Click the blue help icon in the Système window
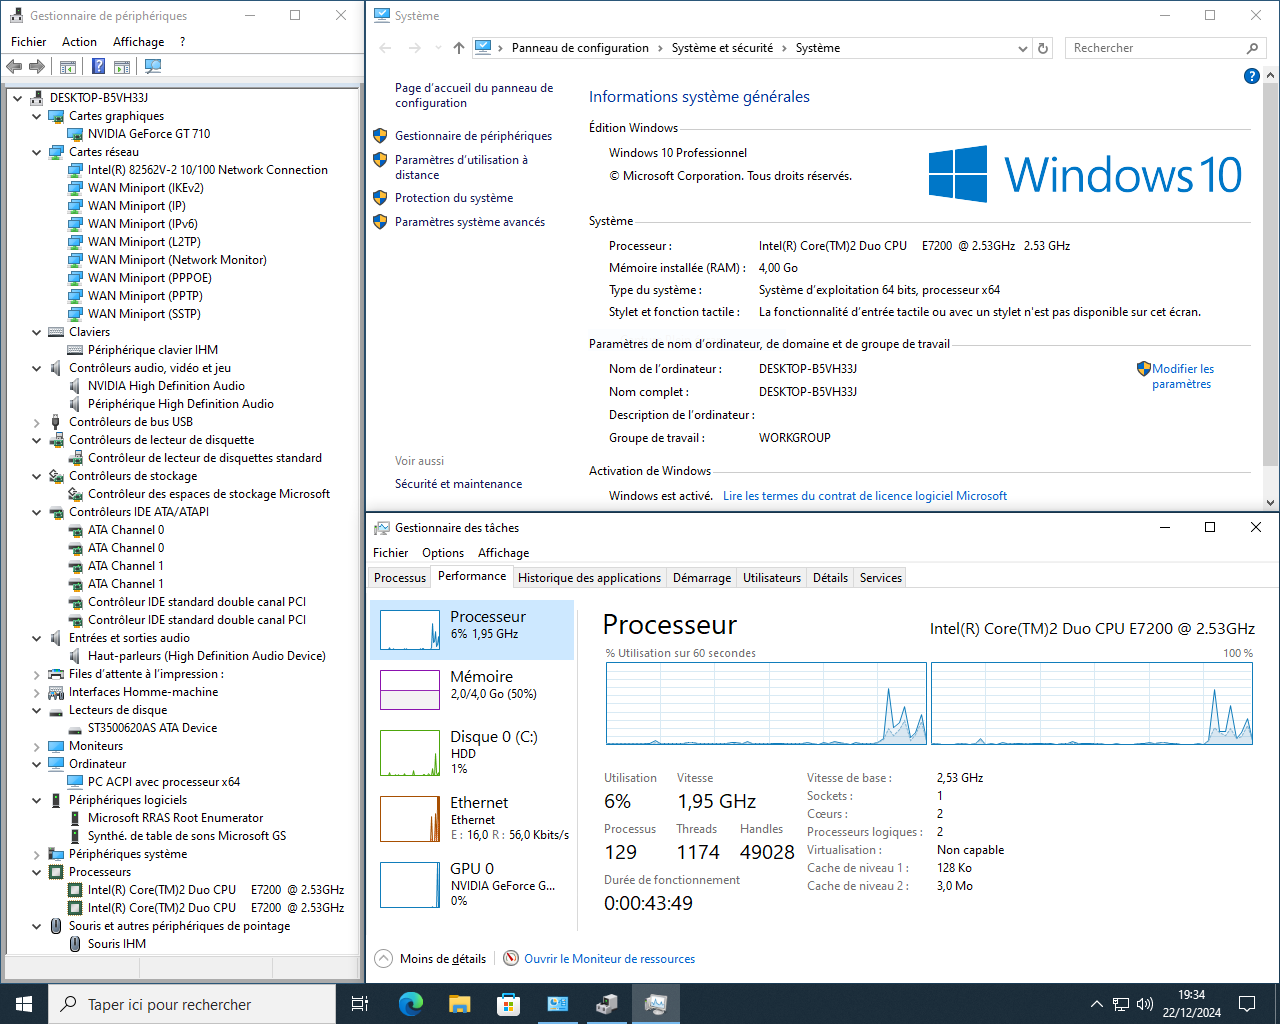This screenshot has width=1280, height=1024. pyautogui.click(x=1251, y=76)
